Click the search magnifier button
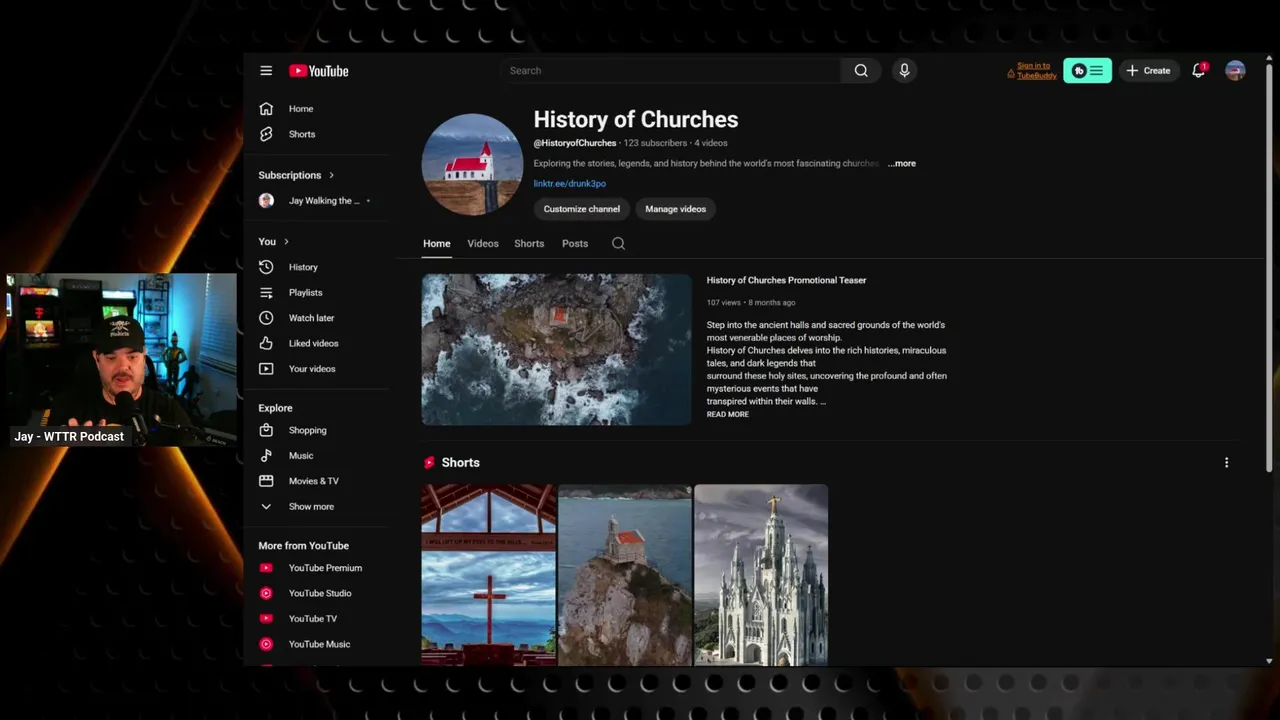The image size is (1280, 720). pyautogui.click(x=861, y=71)
